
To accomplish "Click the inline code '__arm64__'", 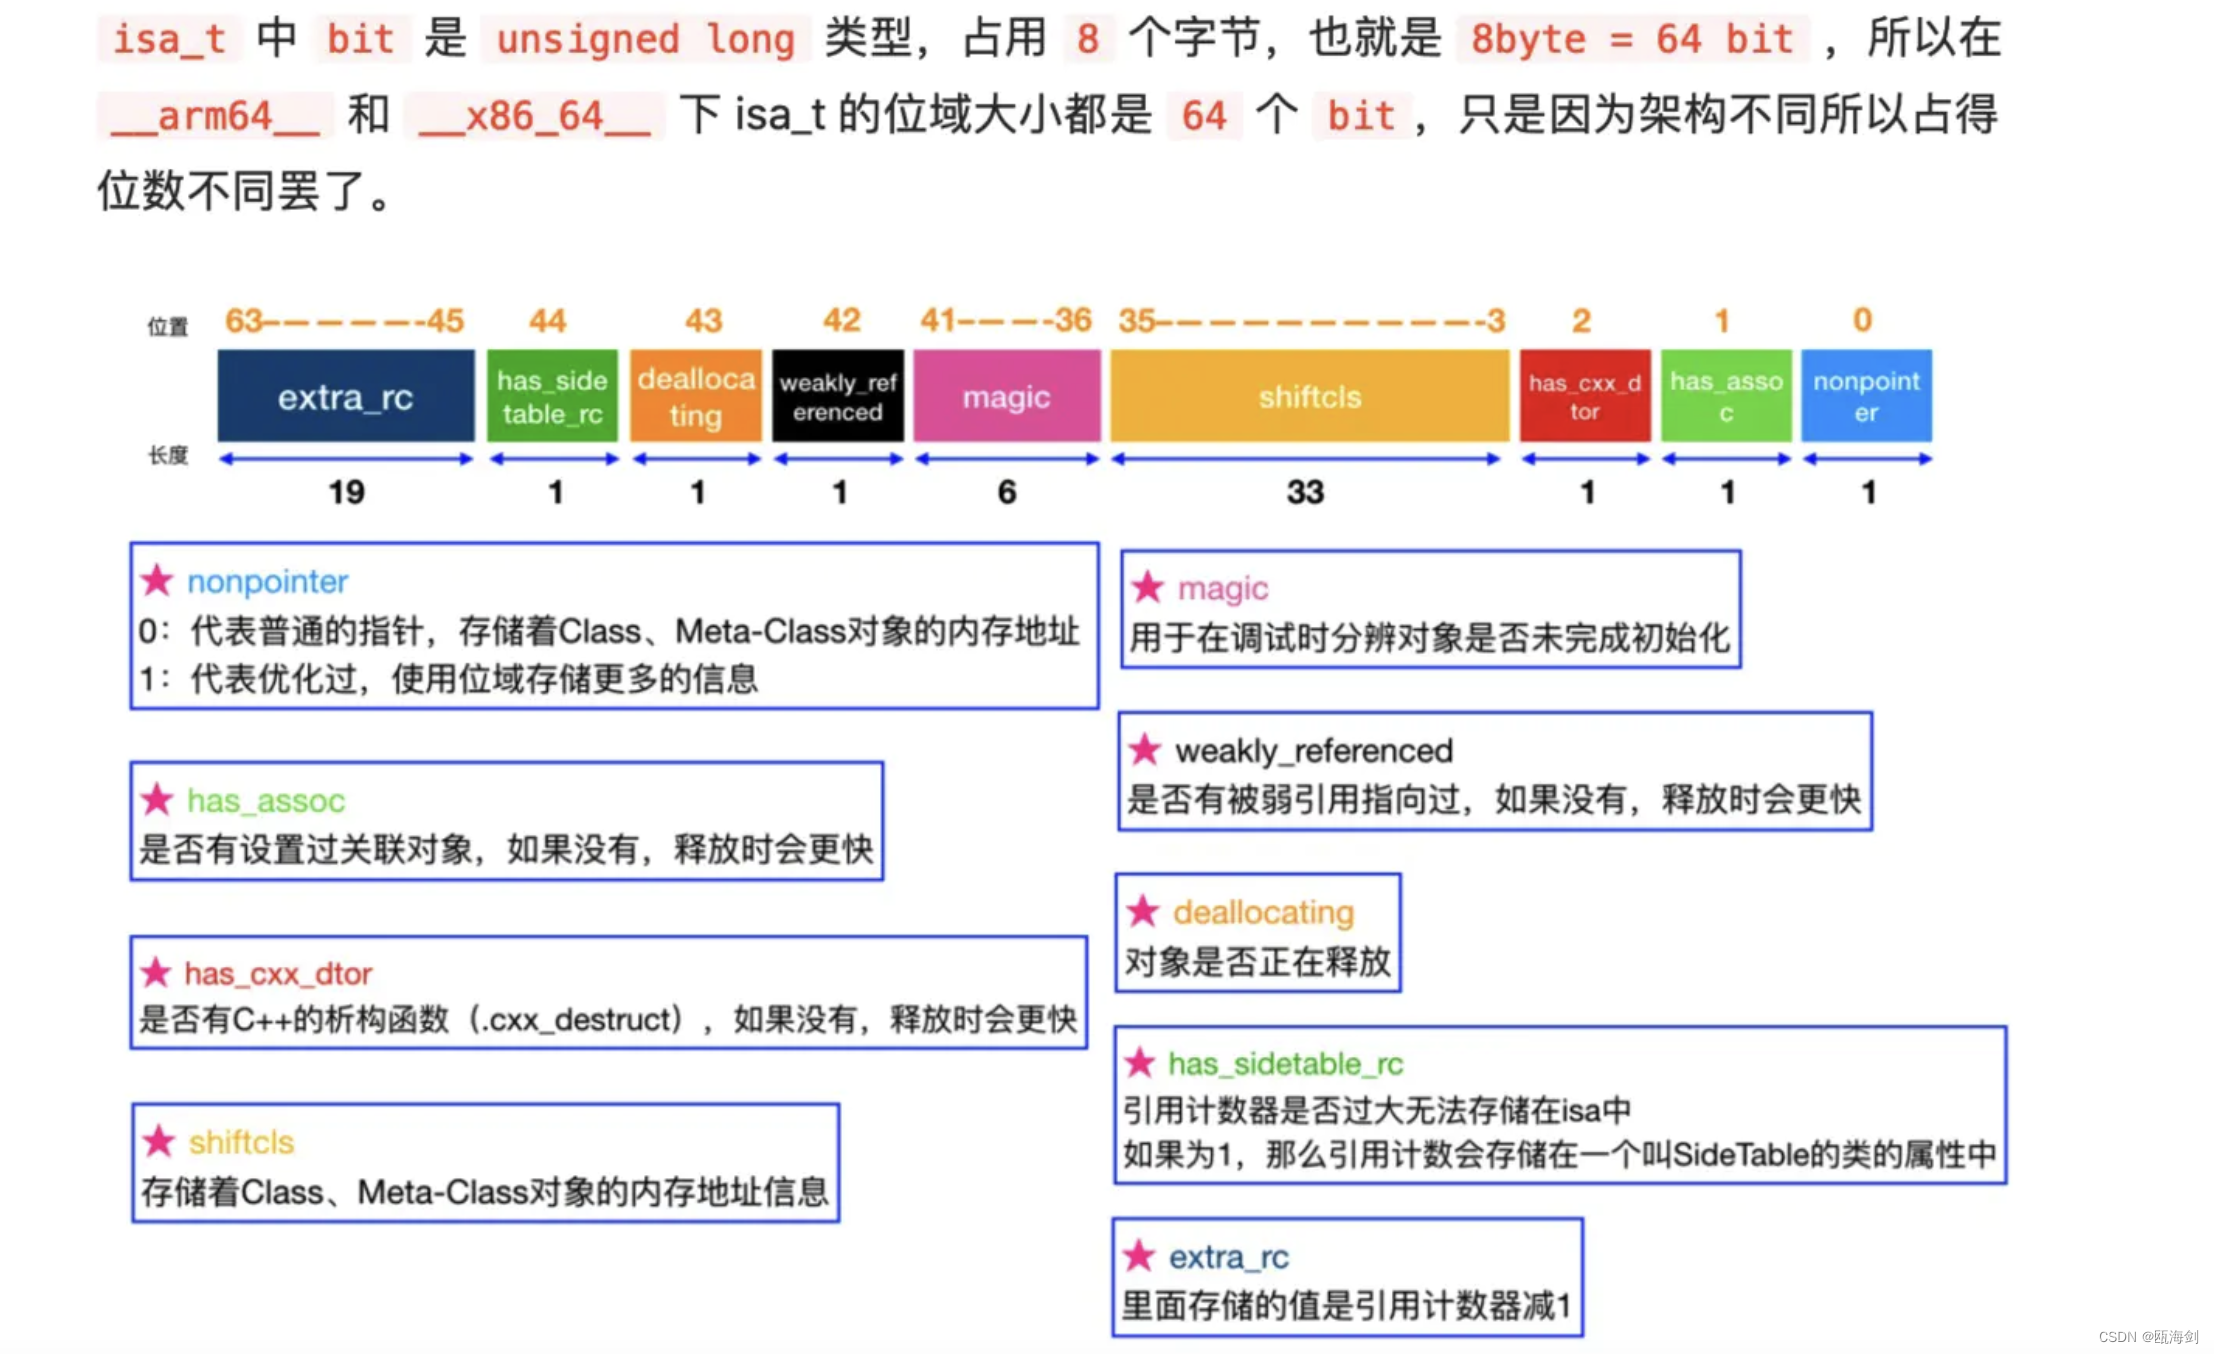I will [x=215, y=115].
